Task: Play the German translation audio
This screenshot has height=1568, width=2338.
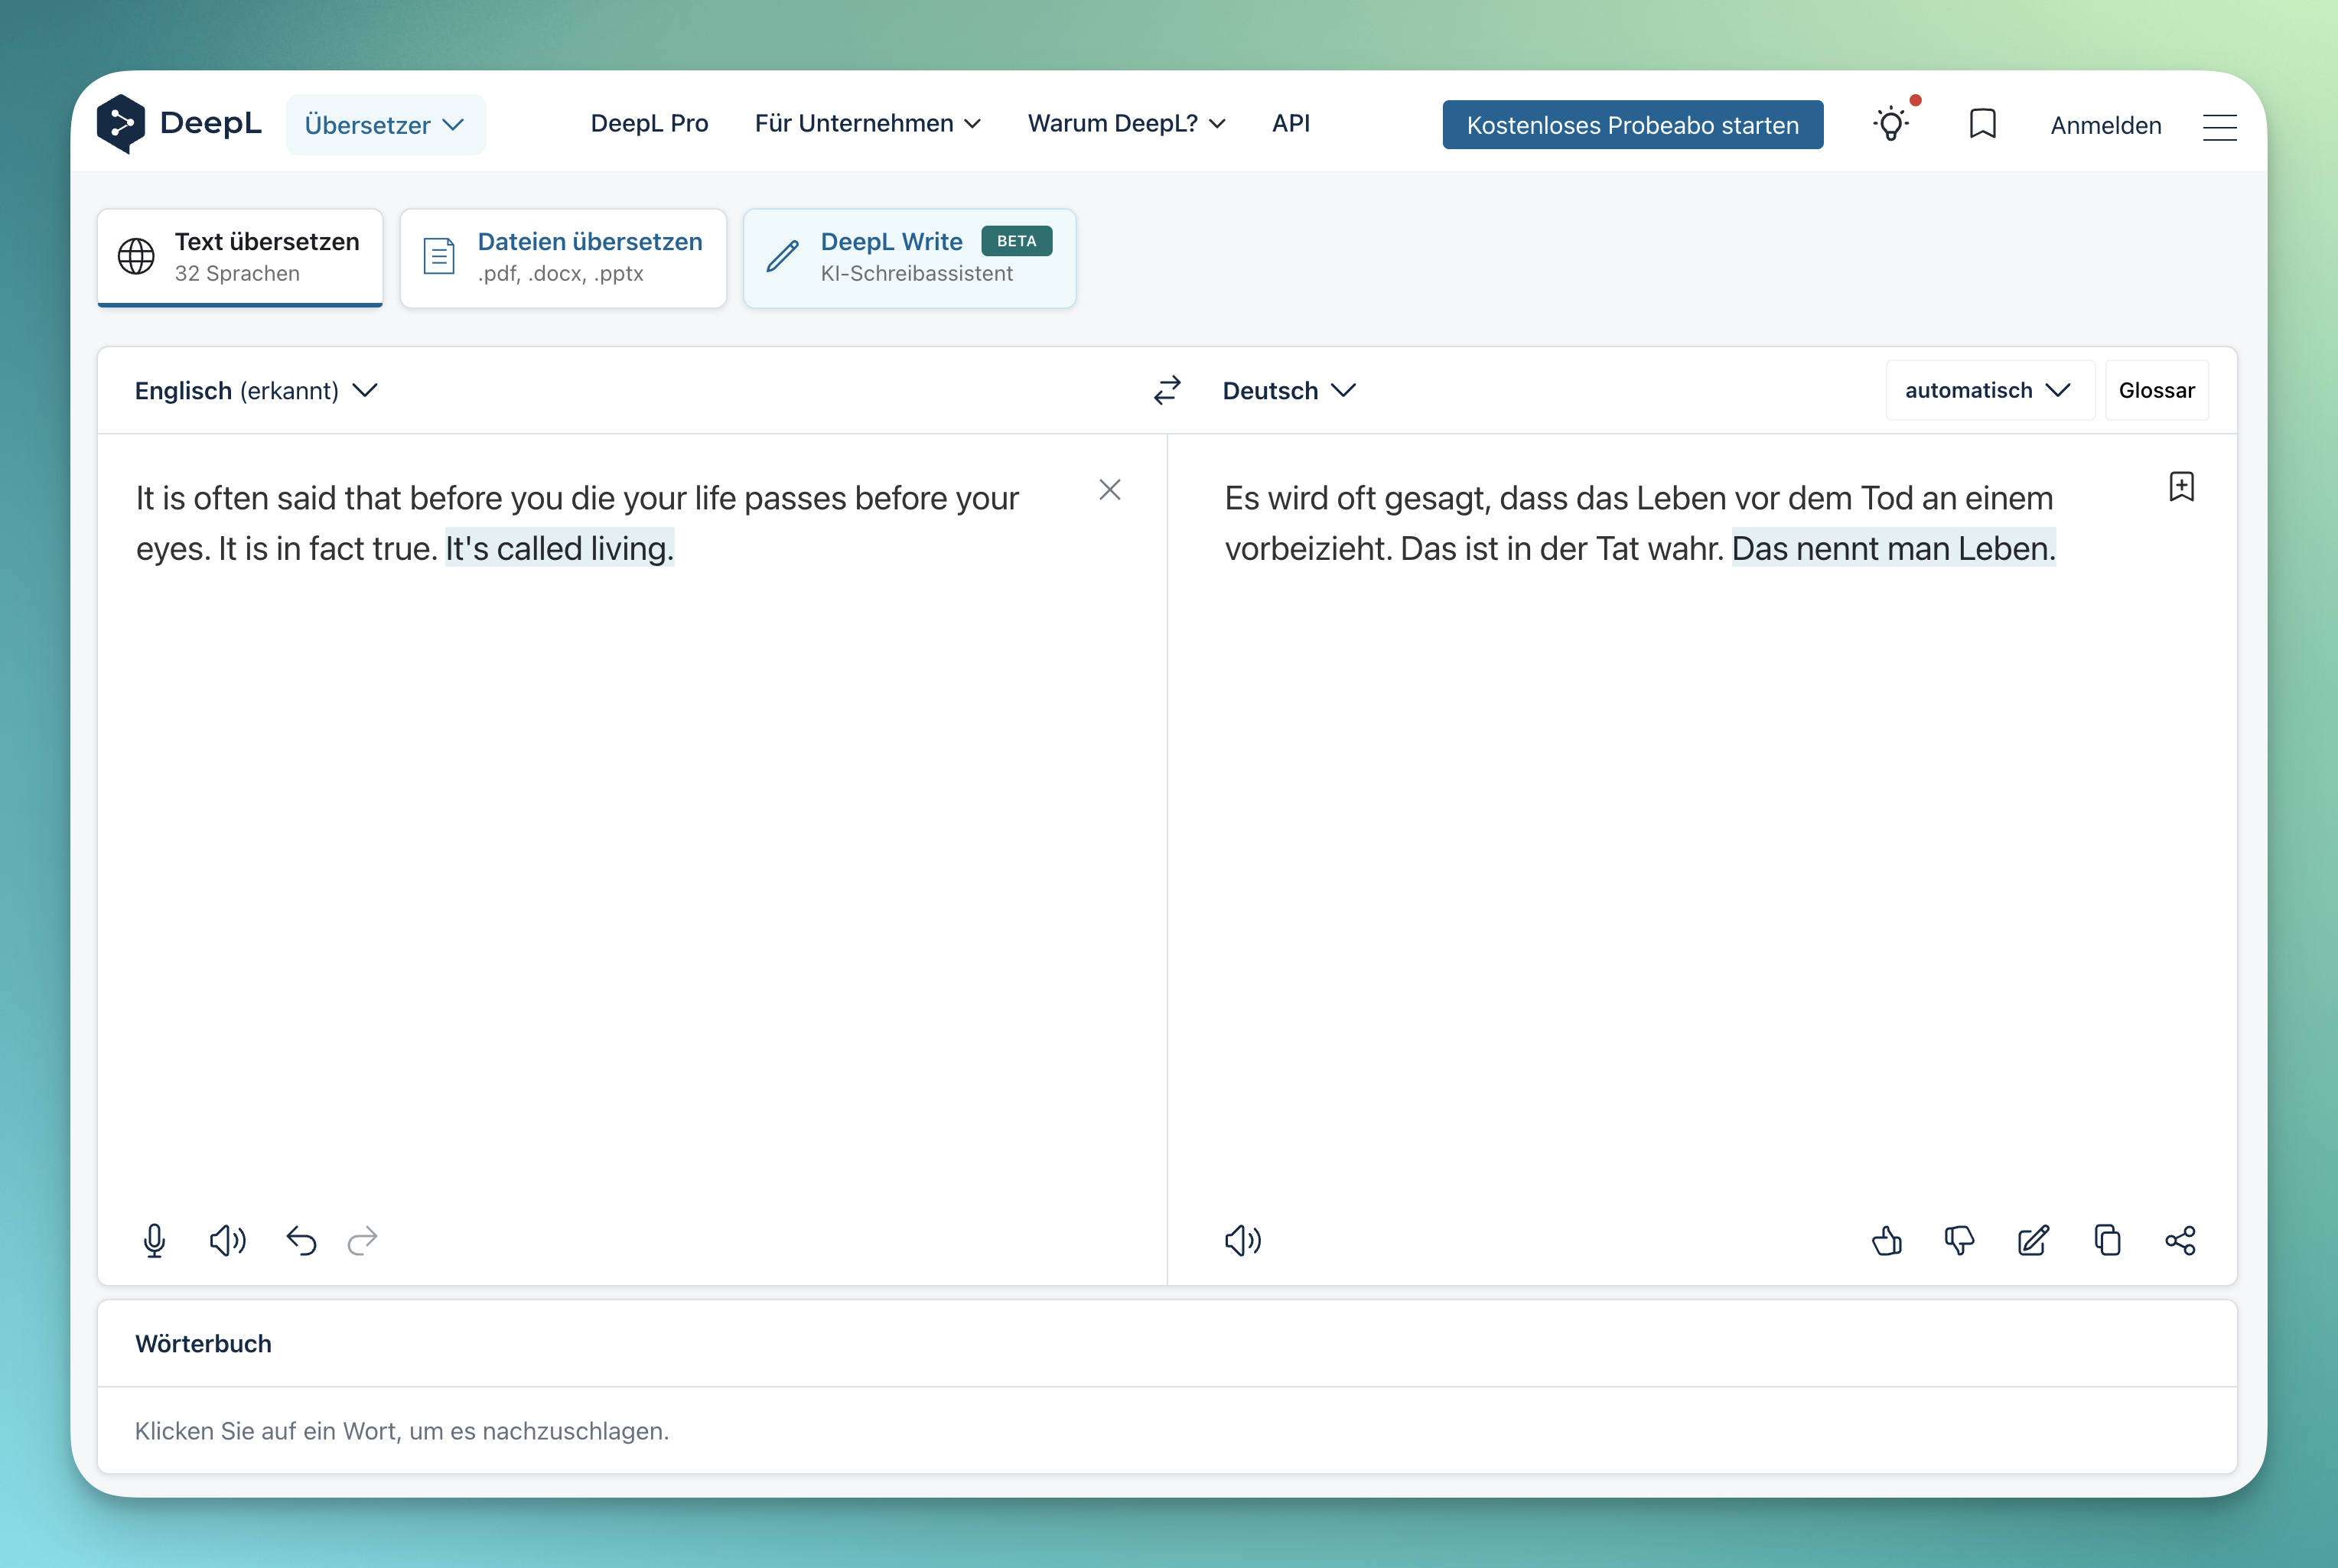Action: click(1242, 1240)
